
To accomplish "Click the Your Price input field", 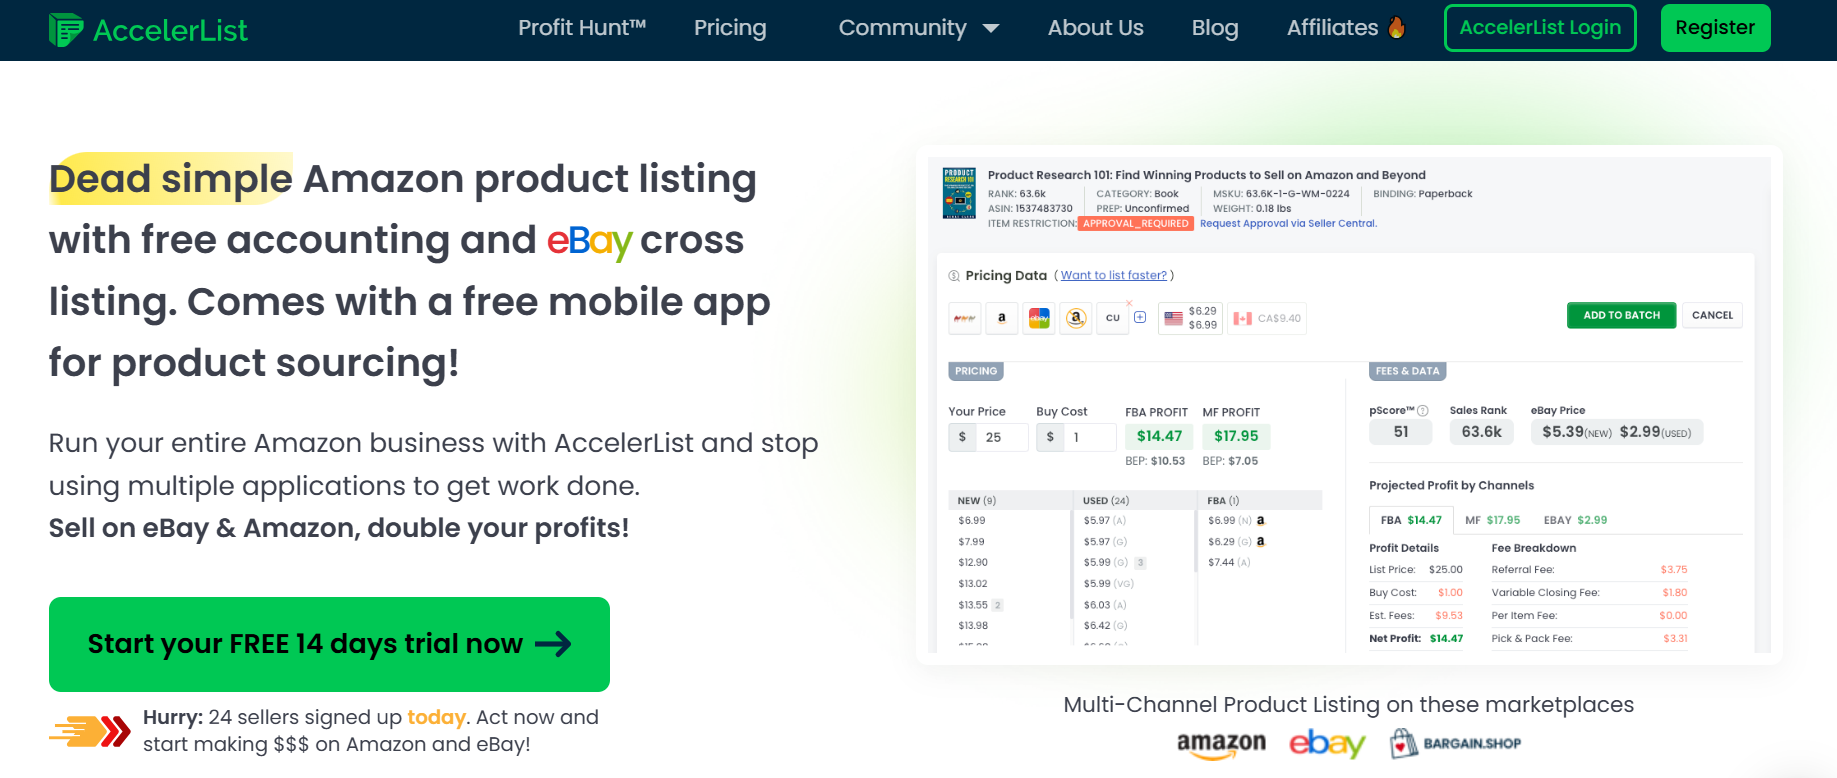I will click(1002, 437).
